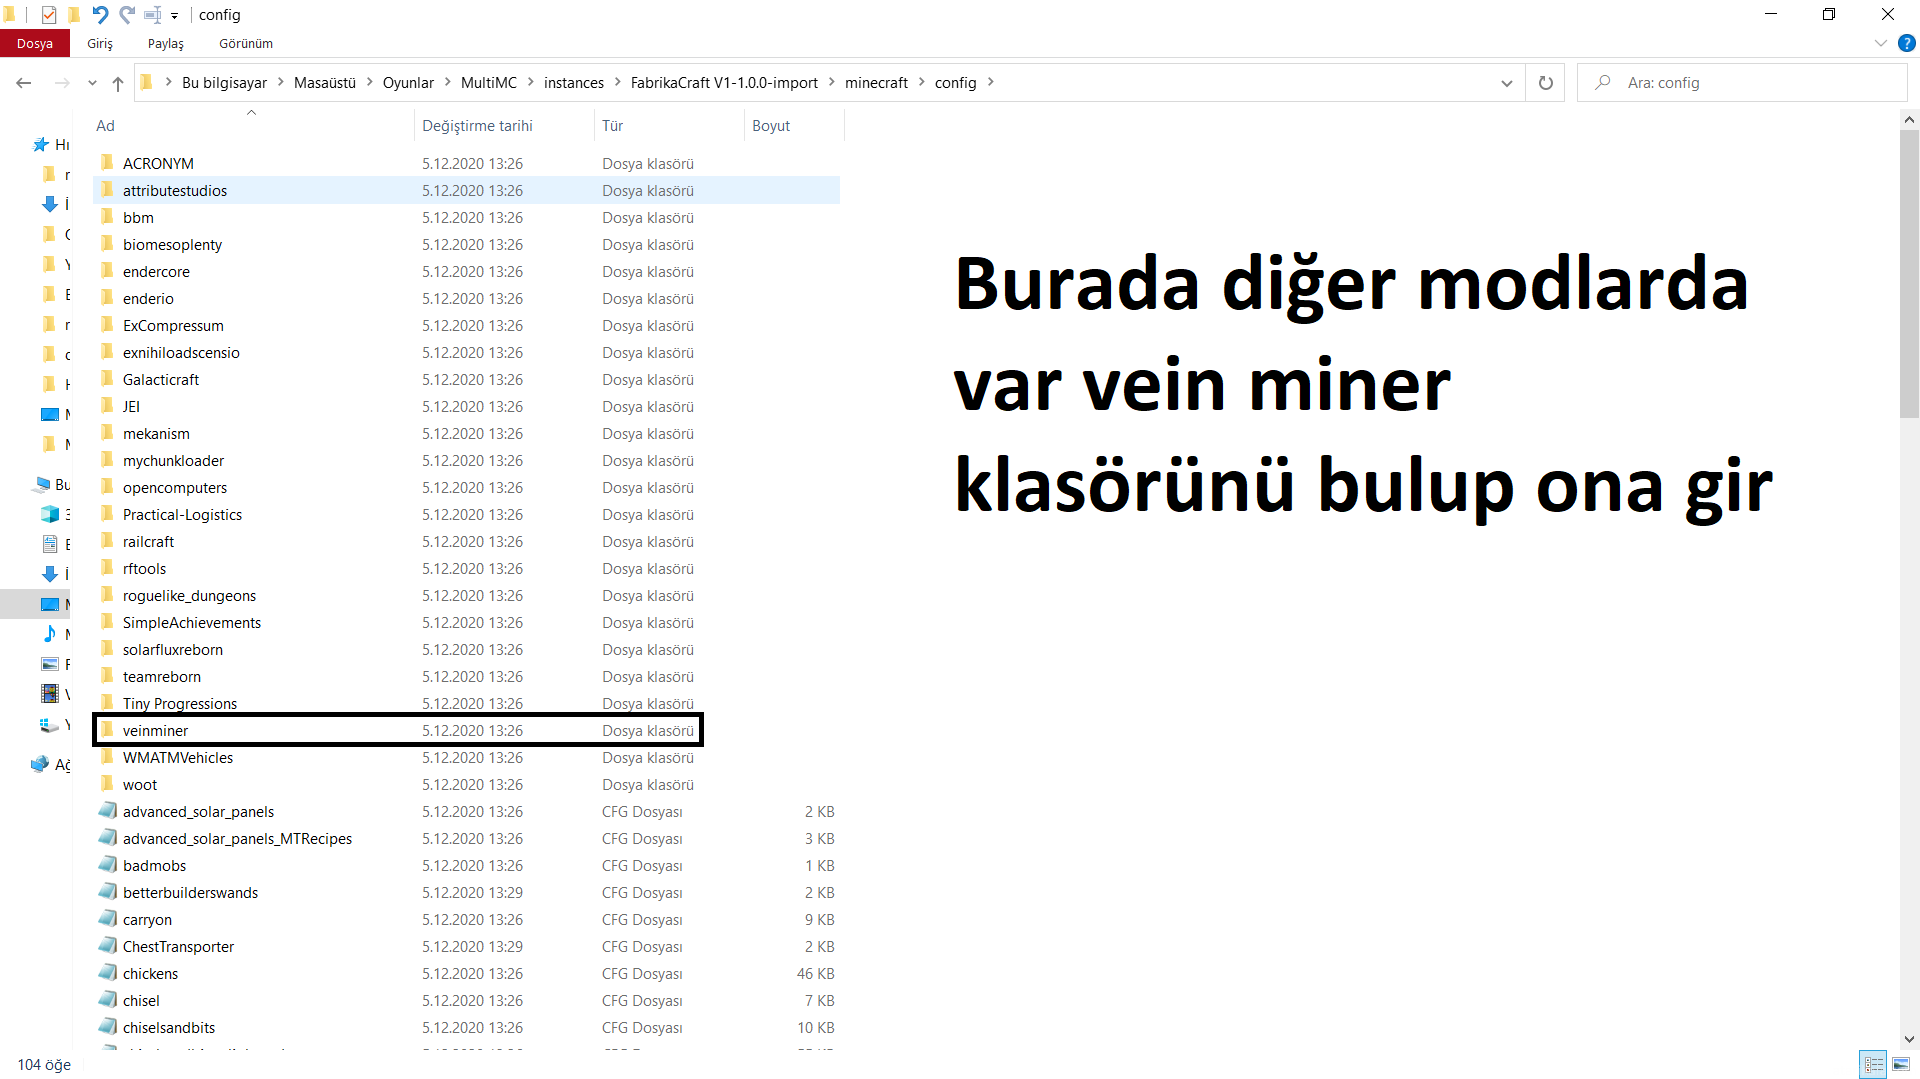The height and width of the screenshot is (1079, 1920).
Task: Refresh the config folder view
Action: tap(1546, 83)
